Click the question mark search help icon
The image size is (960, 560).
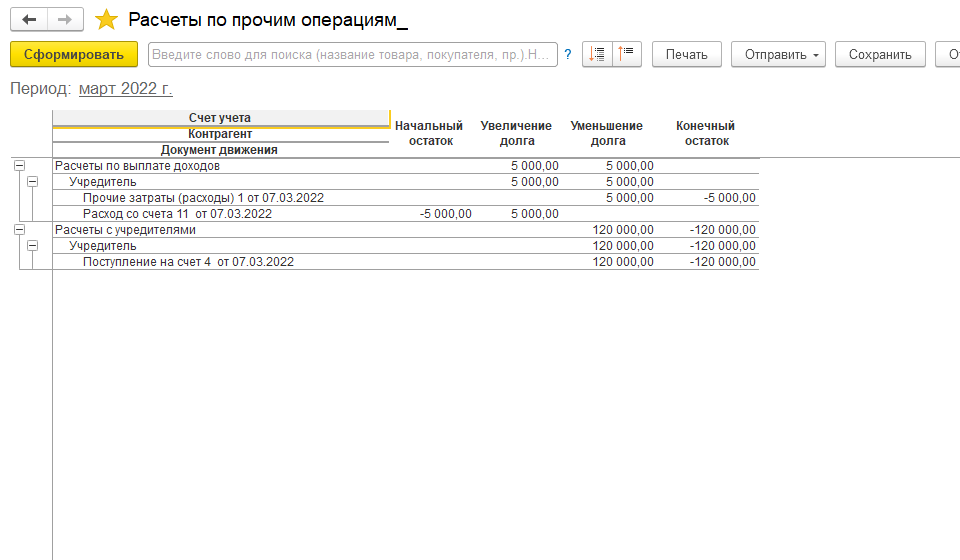click(568, 55)
